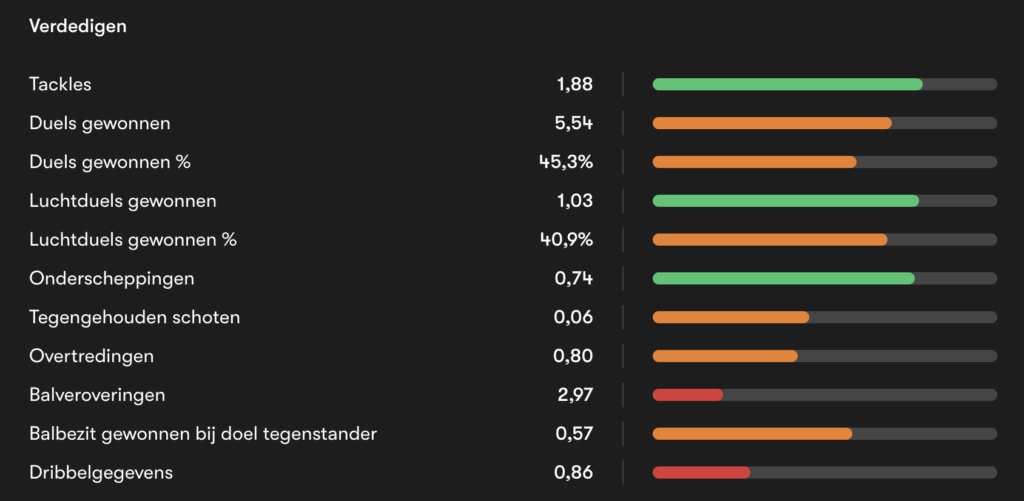The height and width of the screenshot is (501, 1024).
Task: Select the Overtredingen stat label
Action: click(92, 356)
